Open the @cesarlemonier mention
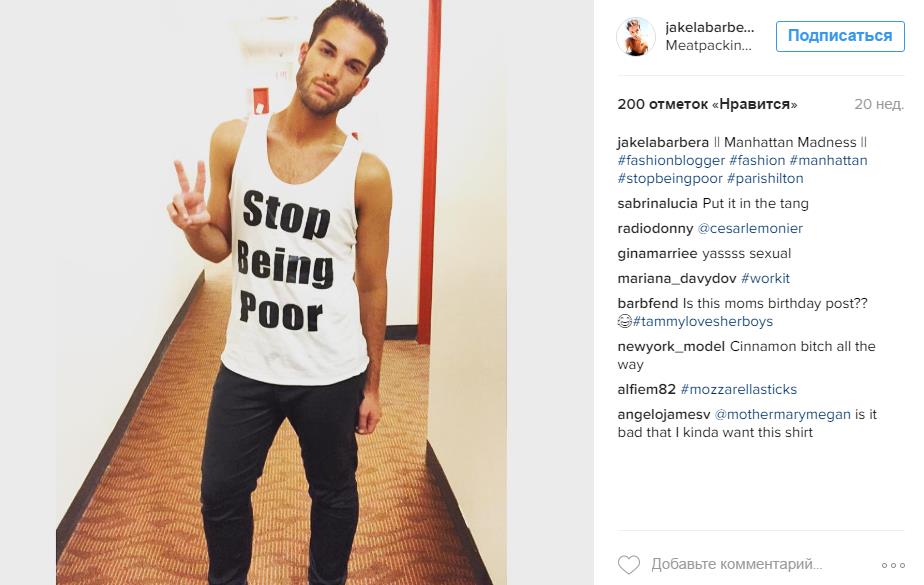The width and height of the screenshot is (924, 585). [x=750, y=229]
